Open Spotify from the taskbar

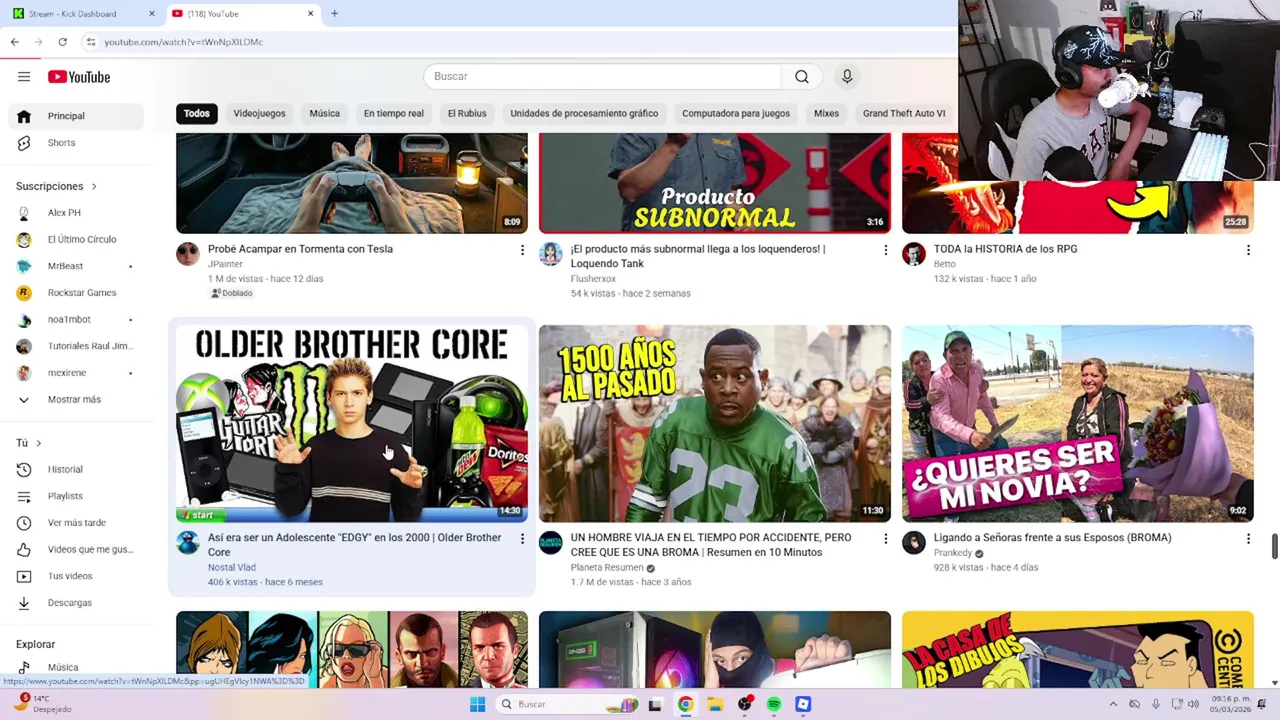(x=773, y=704)
